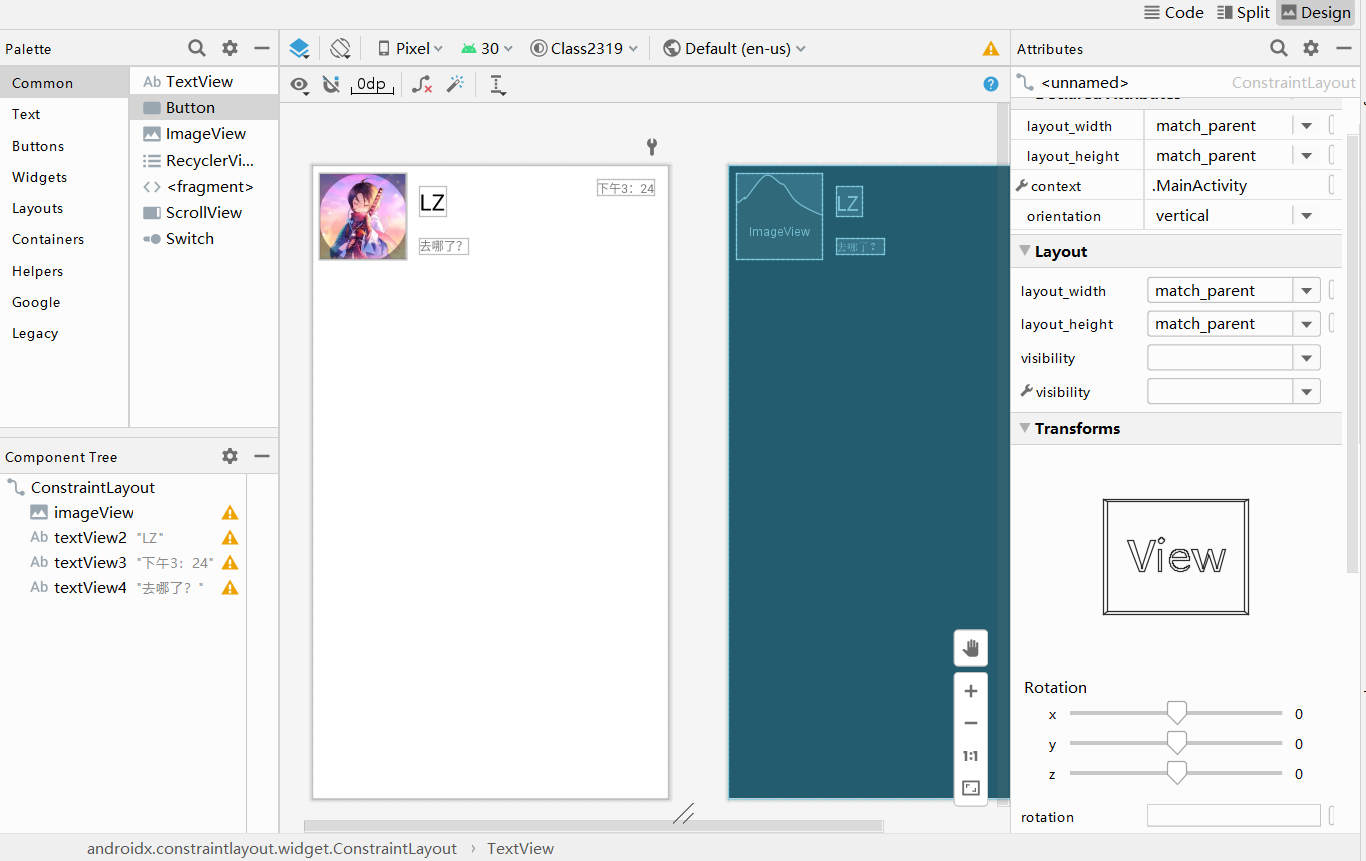Select Buttons palette category
The height and width of the screenshot is (861, 1366).
tap(64, 146)
